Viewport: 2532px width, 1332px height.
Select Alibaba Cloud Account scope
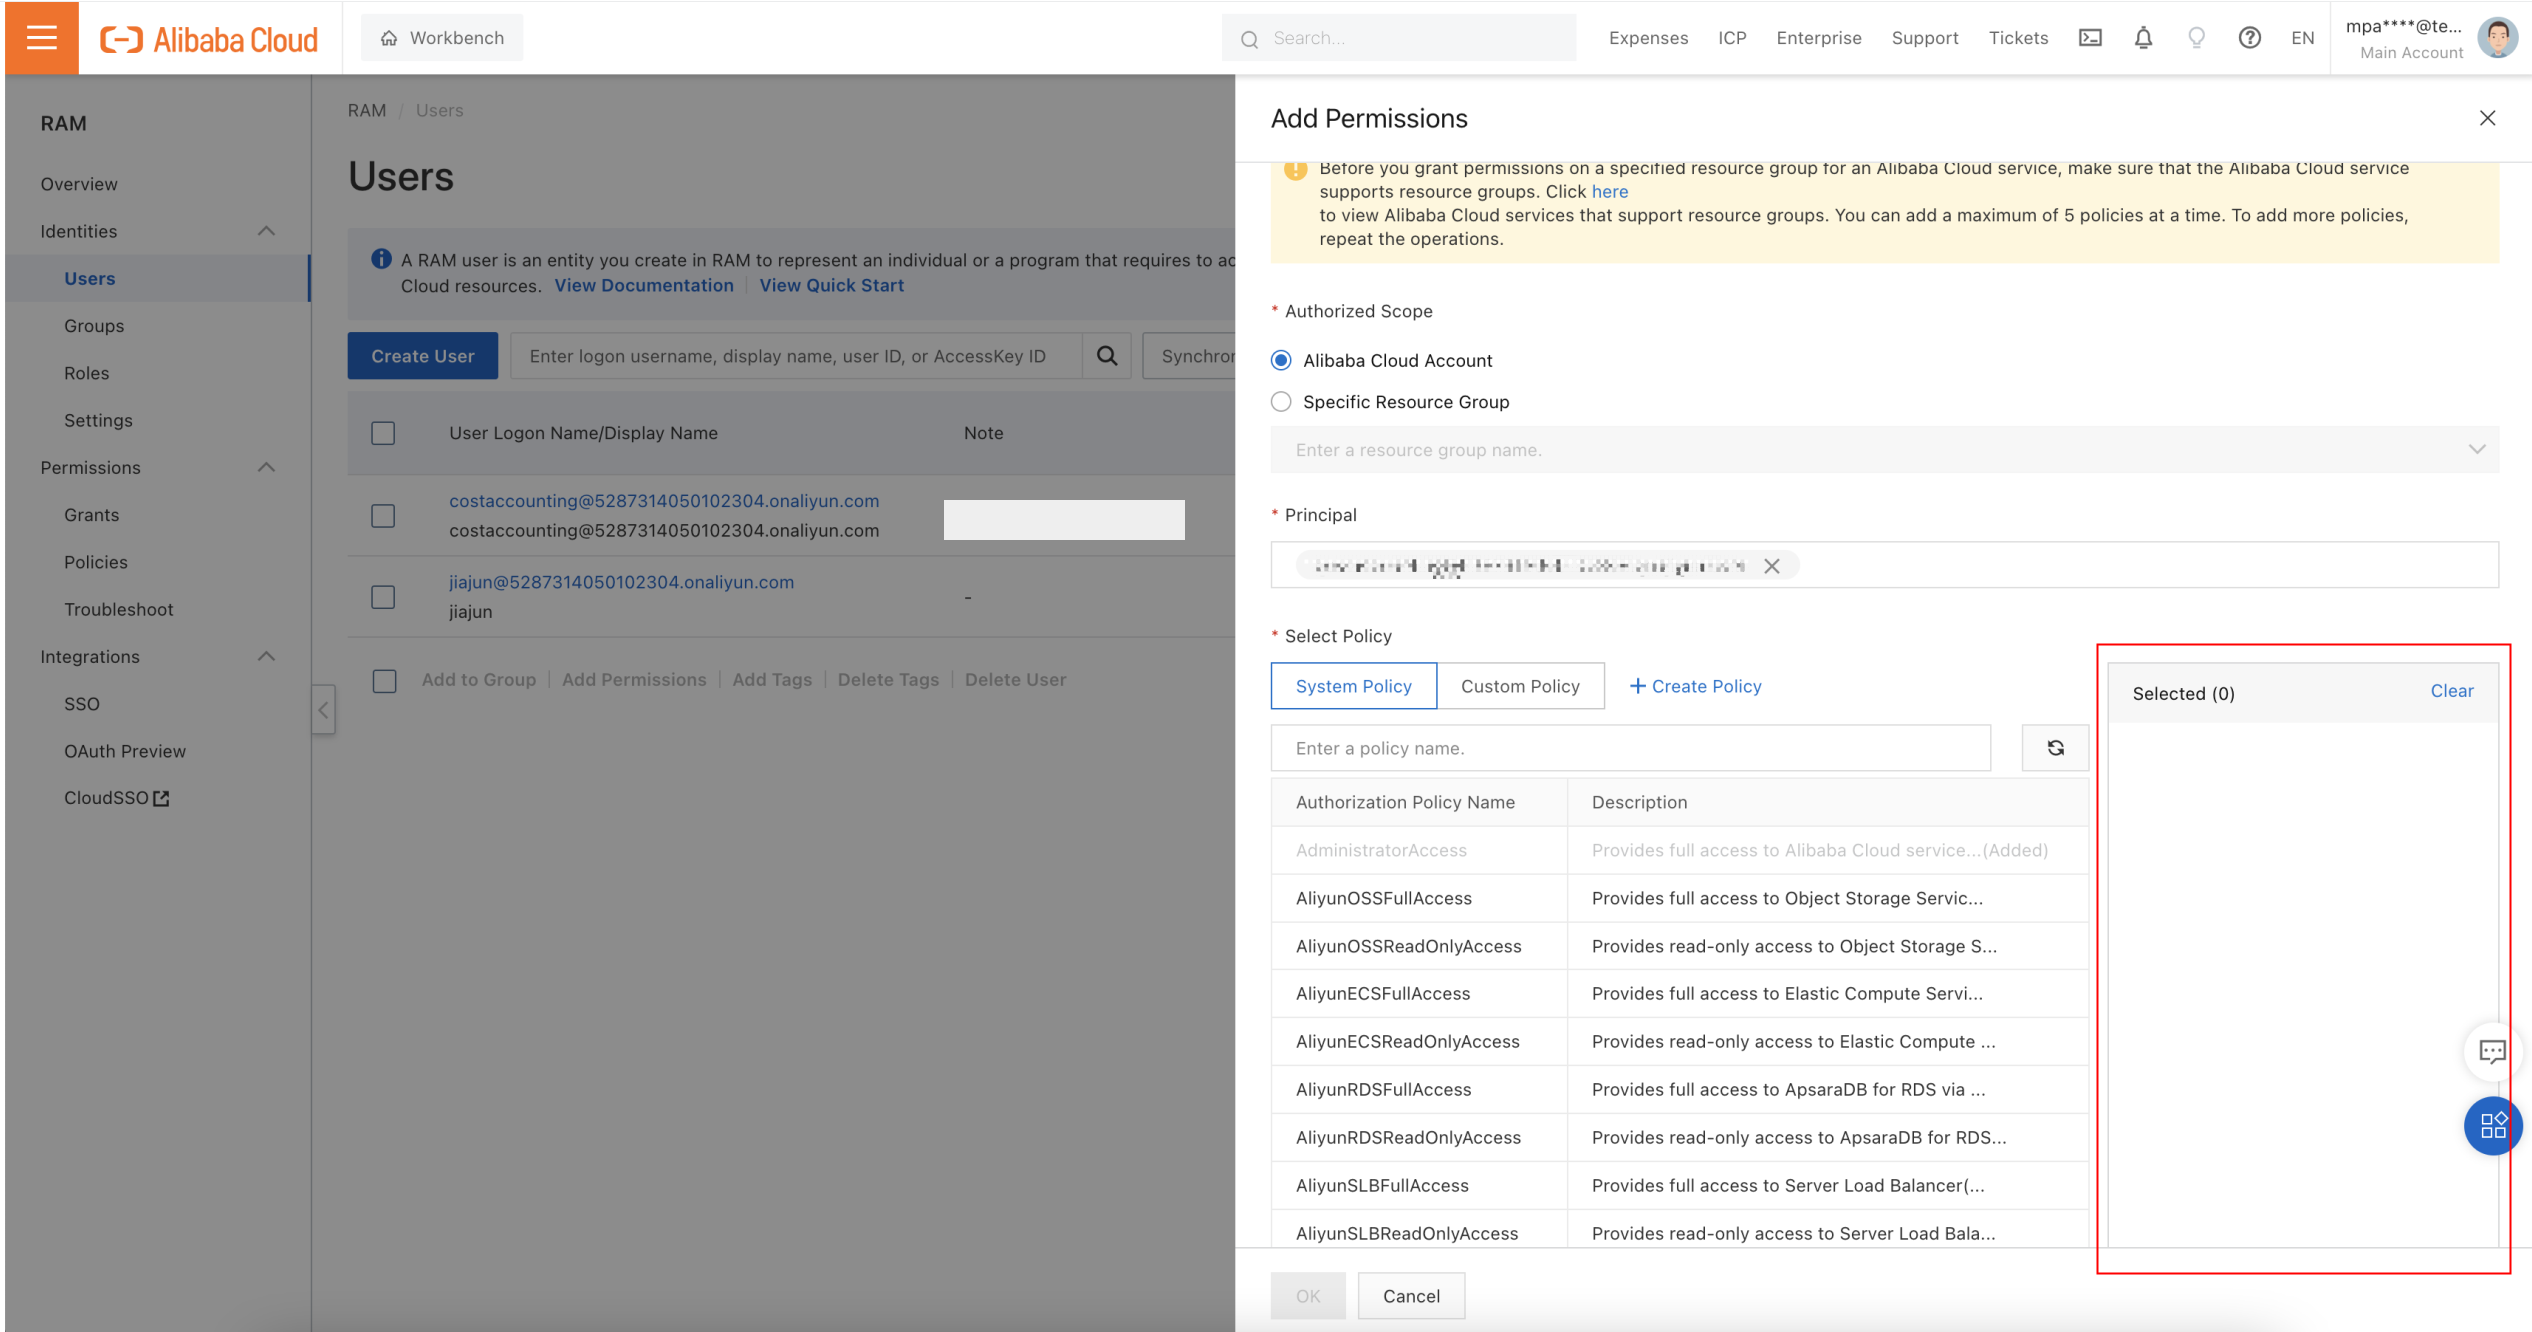point(1280,360)
